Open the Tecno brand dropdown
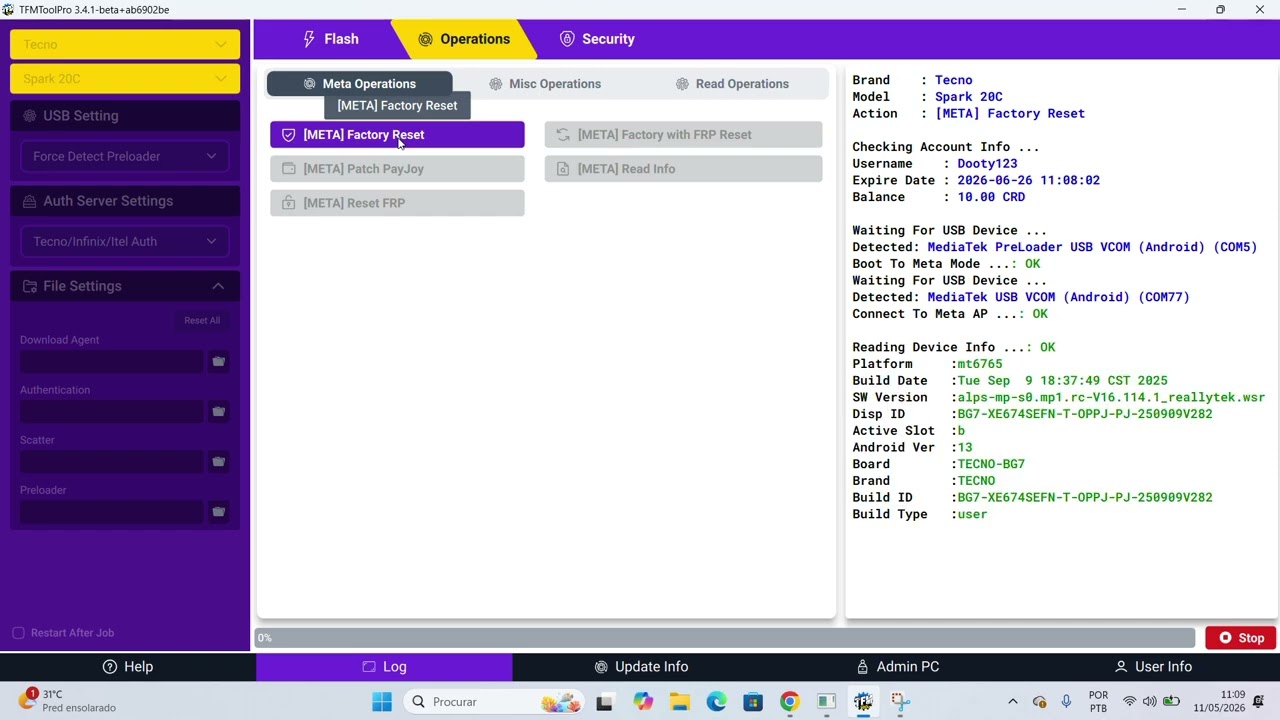Image resolution: width=1280 pixels, height=720 pixels. pyautogui.click(x=125, y=44)
